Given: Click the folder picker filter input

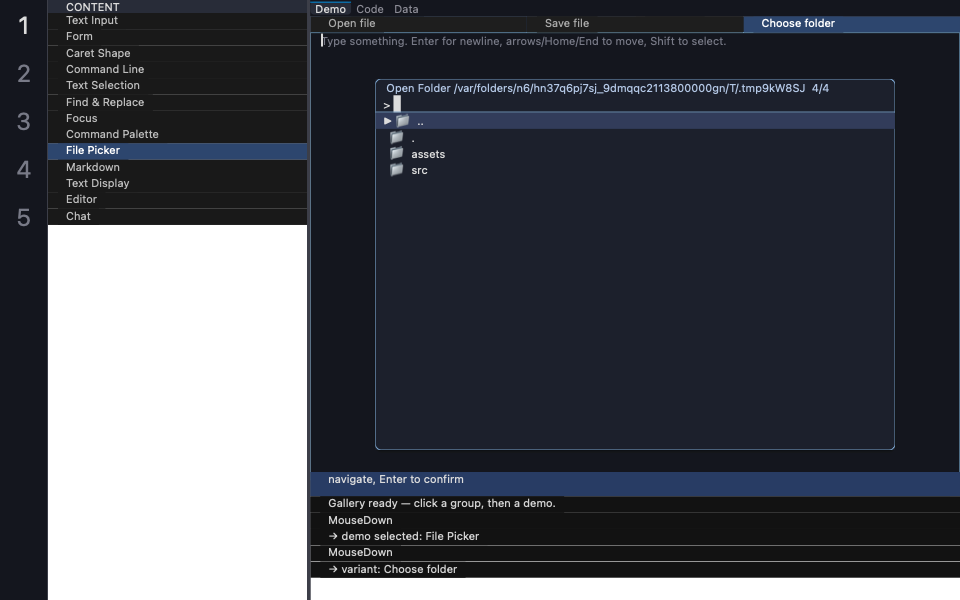Looking at the screenshot, I should [635, 105].
